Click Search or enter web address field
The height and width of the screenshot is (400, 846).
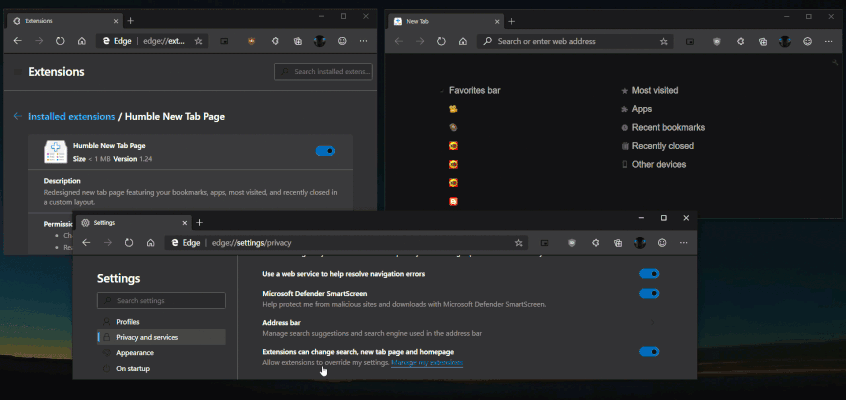point(575,41)
